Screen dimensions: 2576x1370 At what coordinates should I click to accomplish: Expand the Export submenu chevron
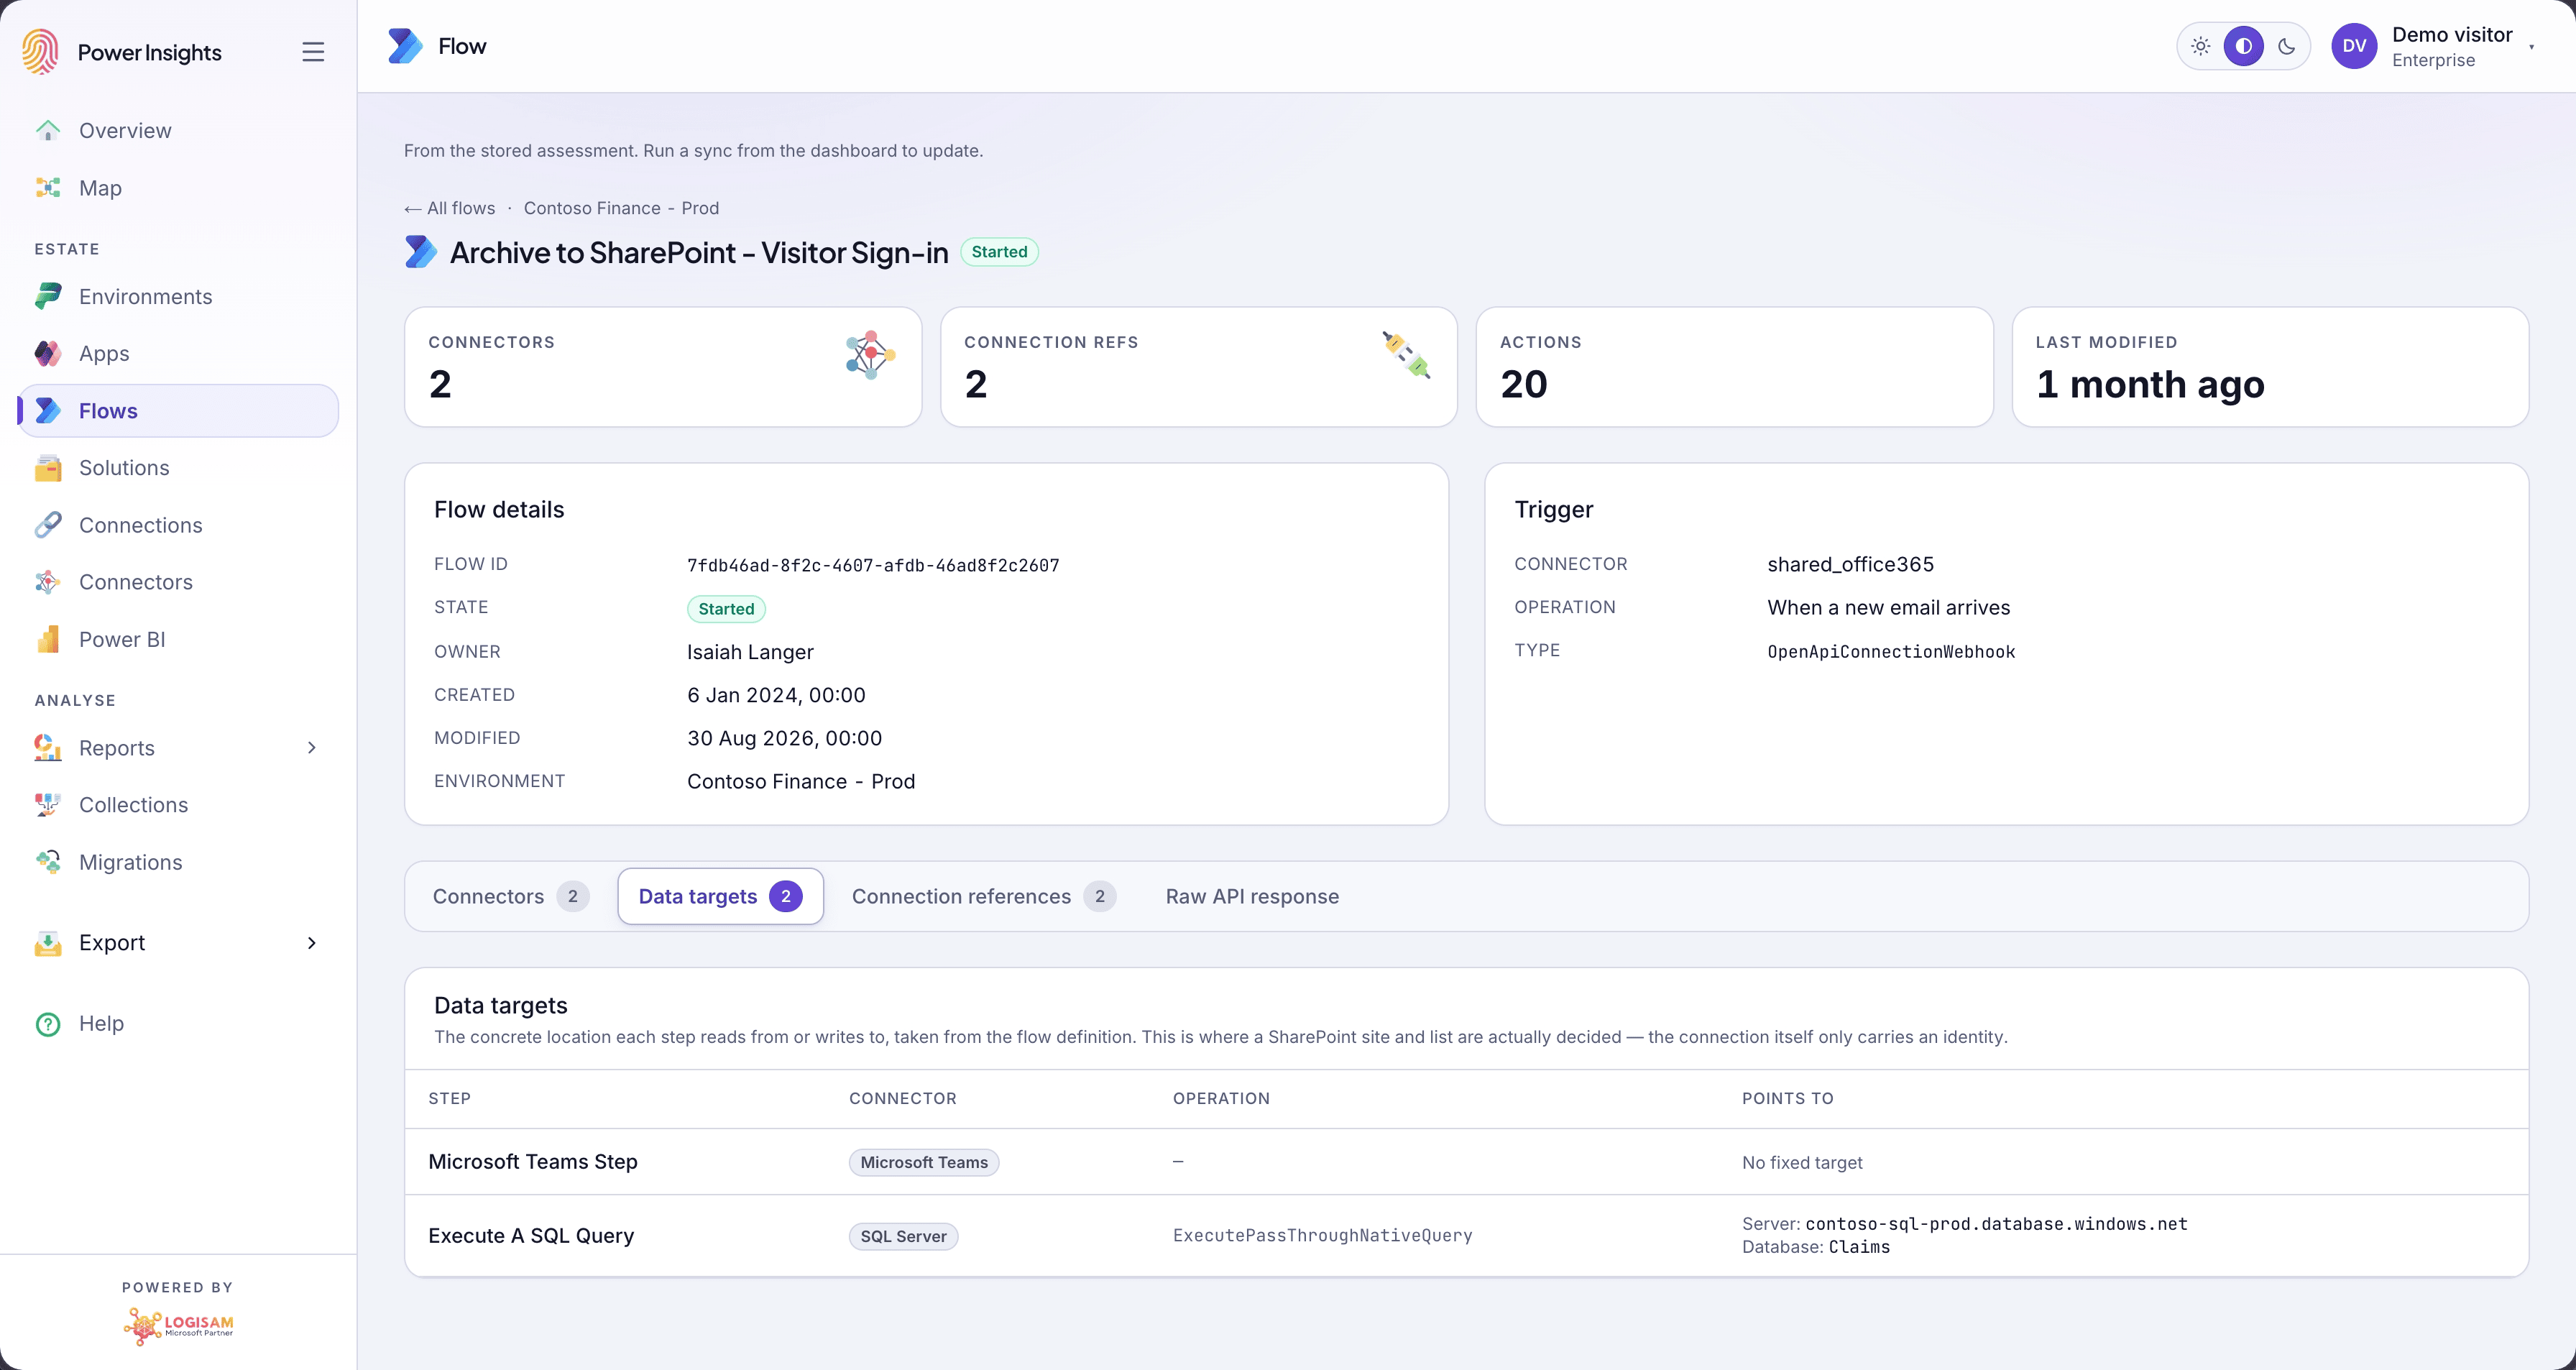[312, 943]
